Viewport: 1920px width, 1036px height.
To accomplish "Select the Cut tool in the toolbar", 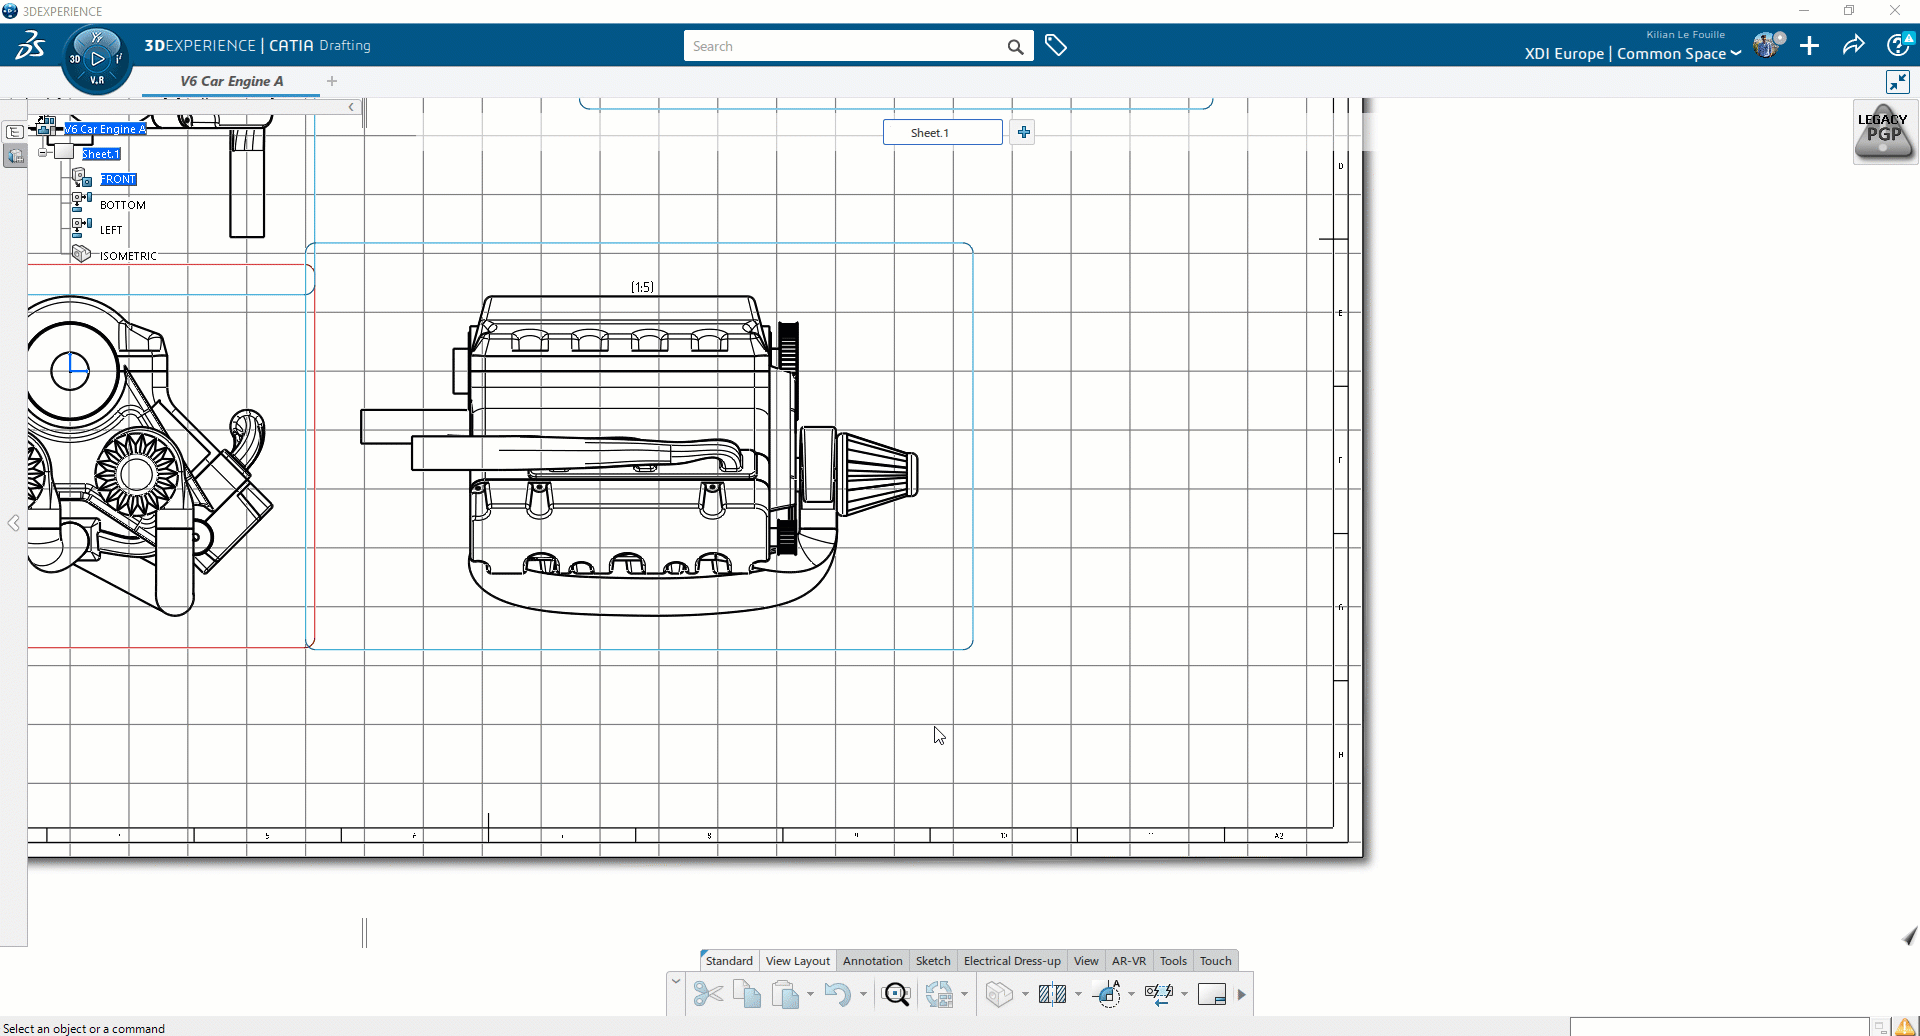I will tap(707, 993).
